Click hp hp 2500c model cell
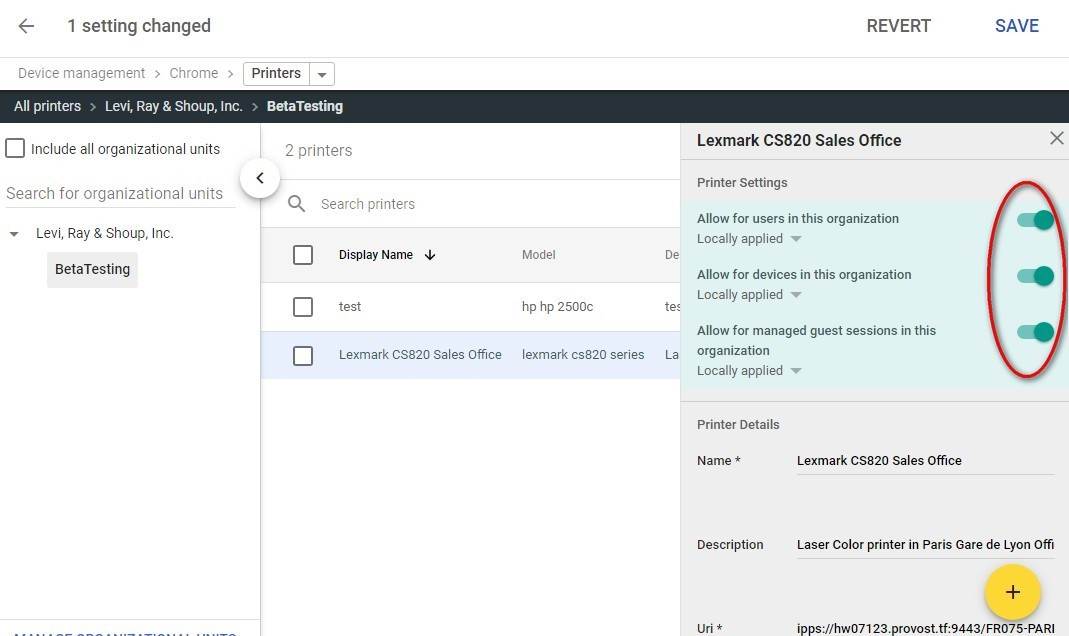The width and height of the screenshot is (1069, 636). pos(557,307)
